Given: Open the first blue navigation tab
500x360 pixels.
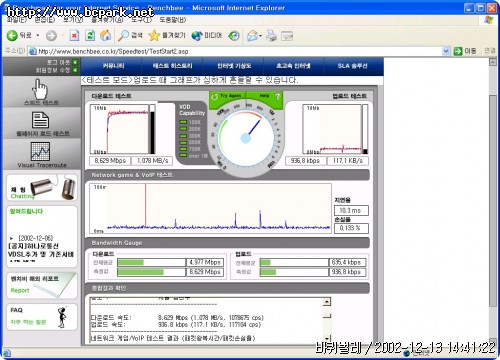Looking at the screenshot, I should pyautogui.click(x=113, y=66).
